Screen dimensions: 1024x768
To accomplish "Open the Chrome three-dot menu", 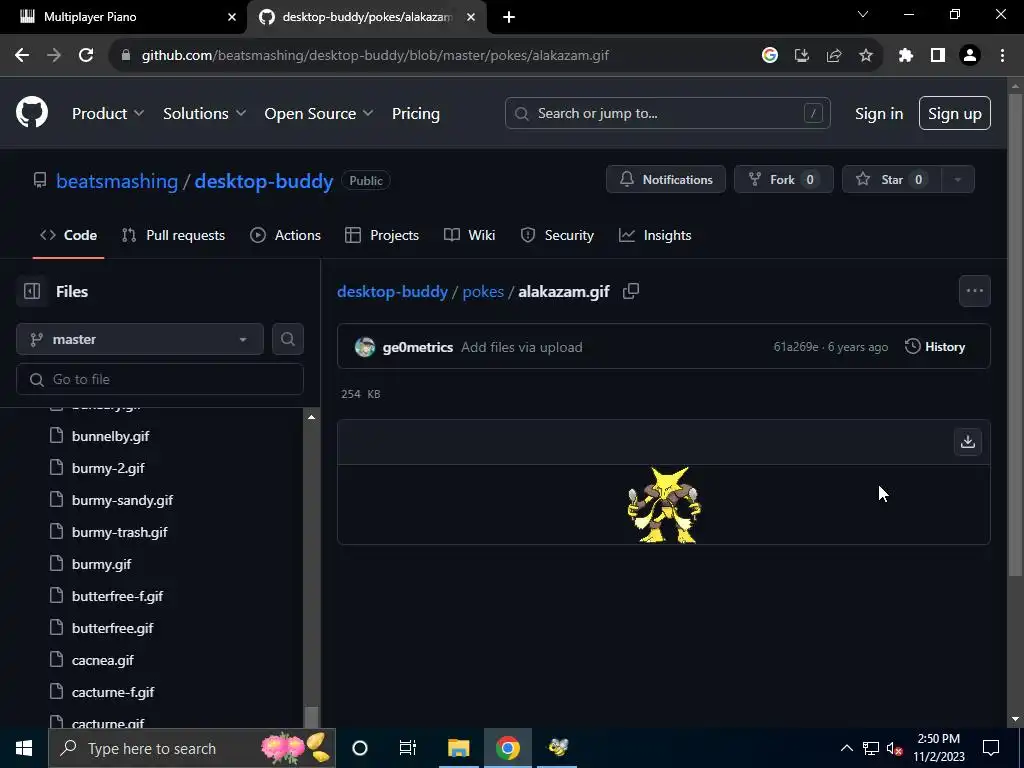I will pos(1002,56).
